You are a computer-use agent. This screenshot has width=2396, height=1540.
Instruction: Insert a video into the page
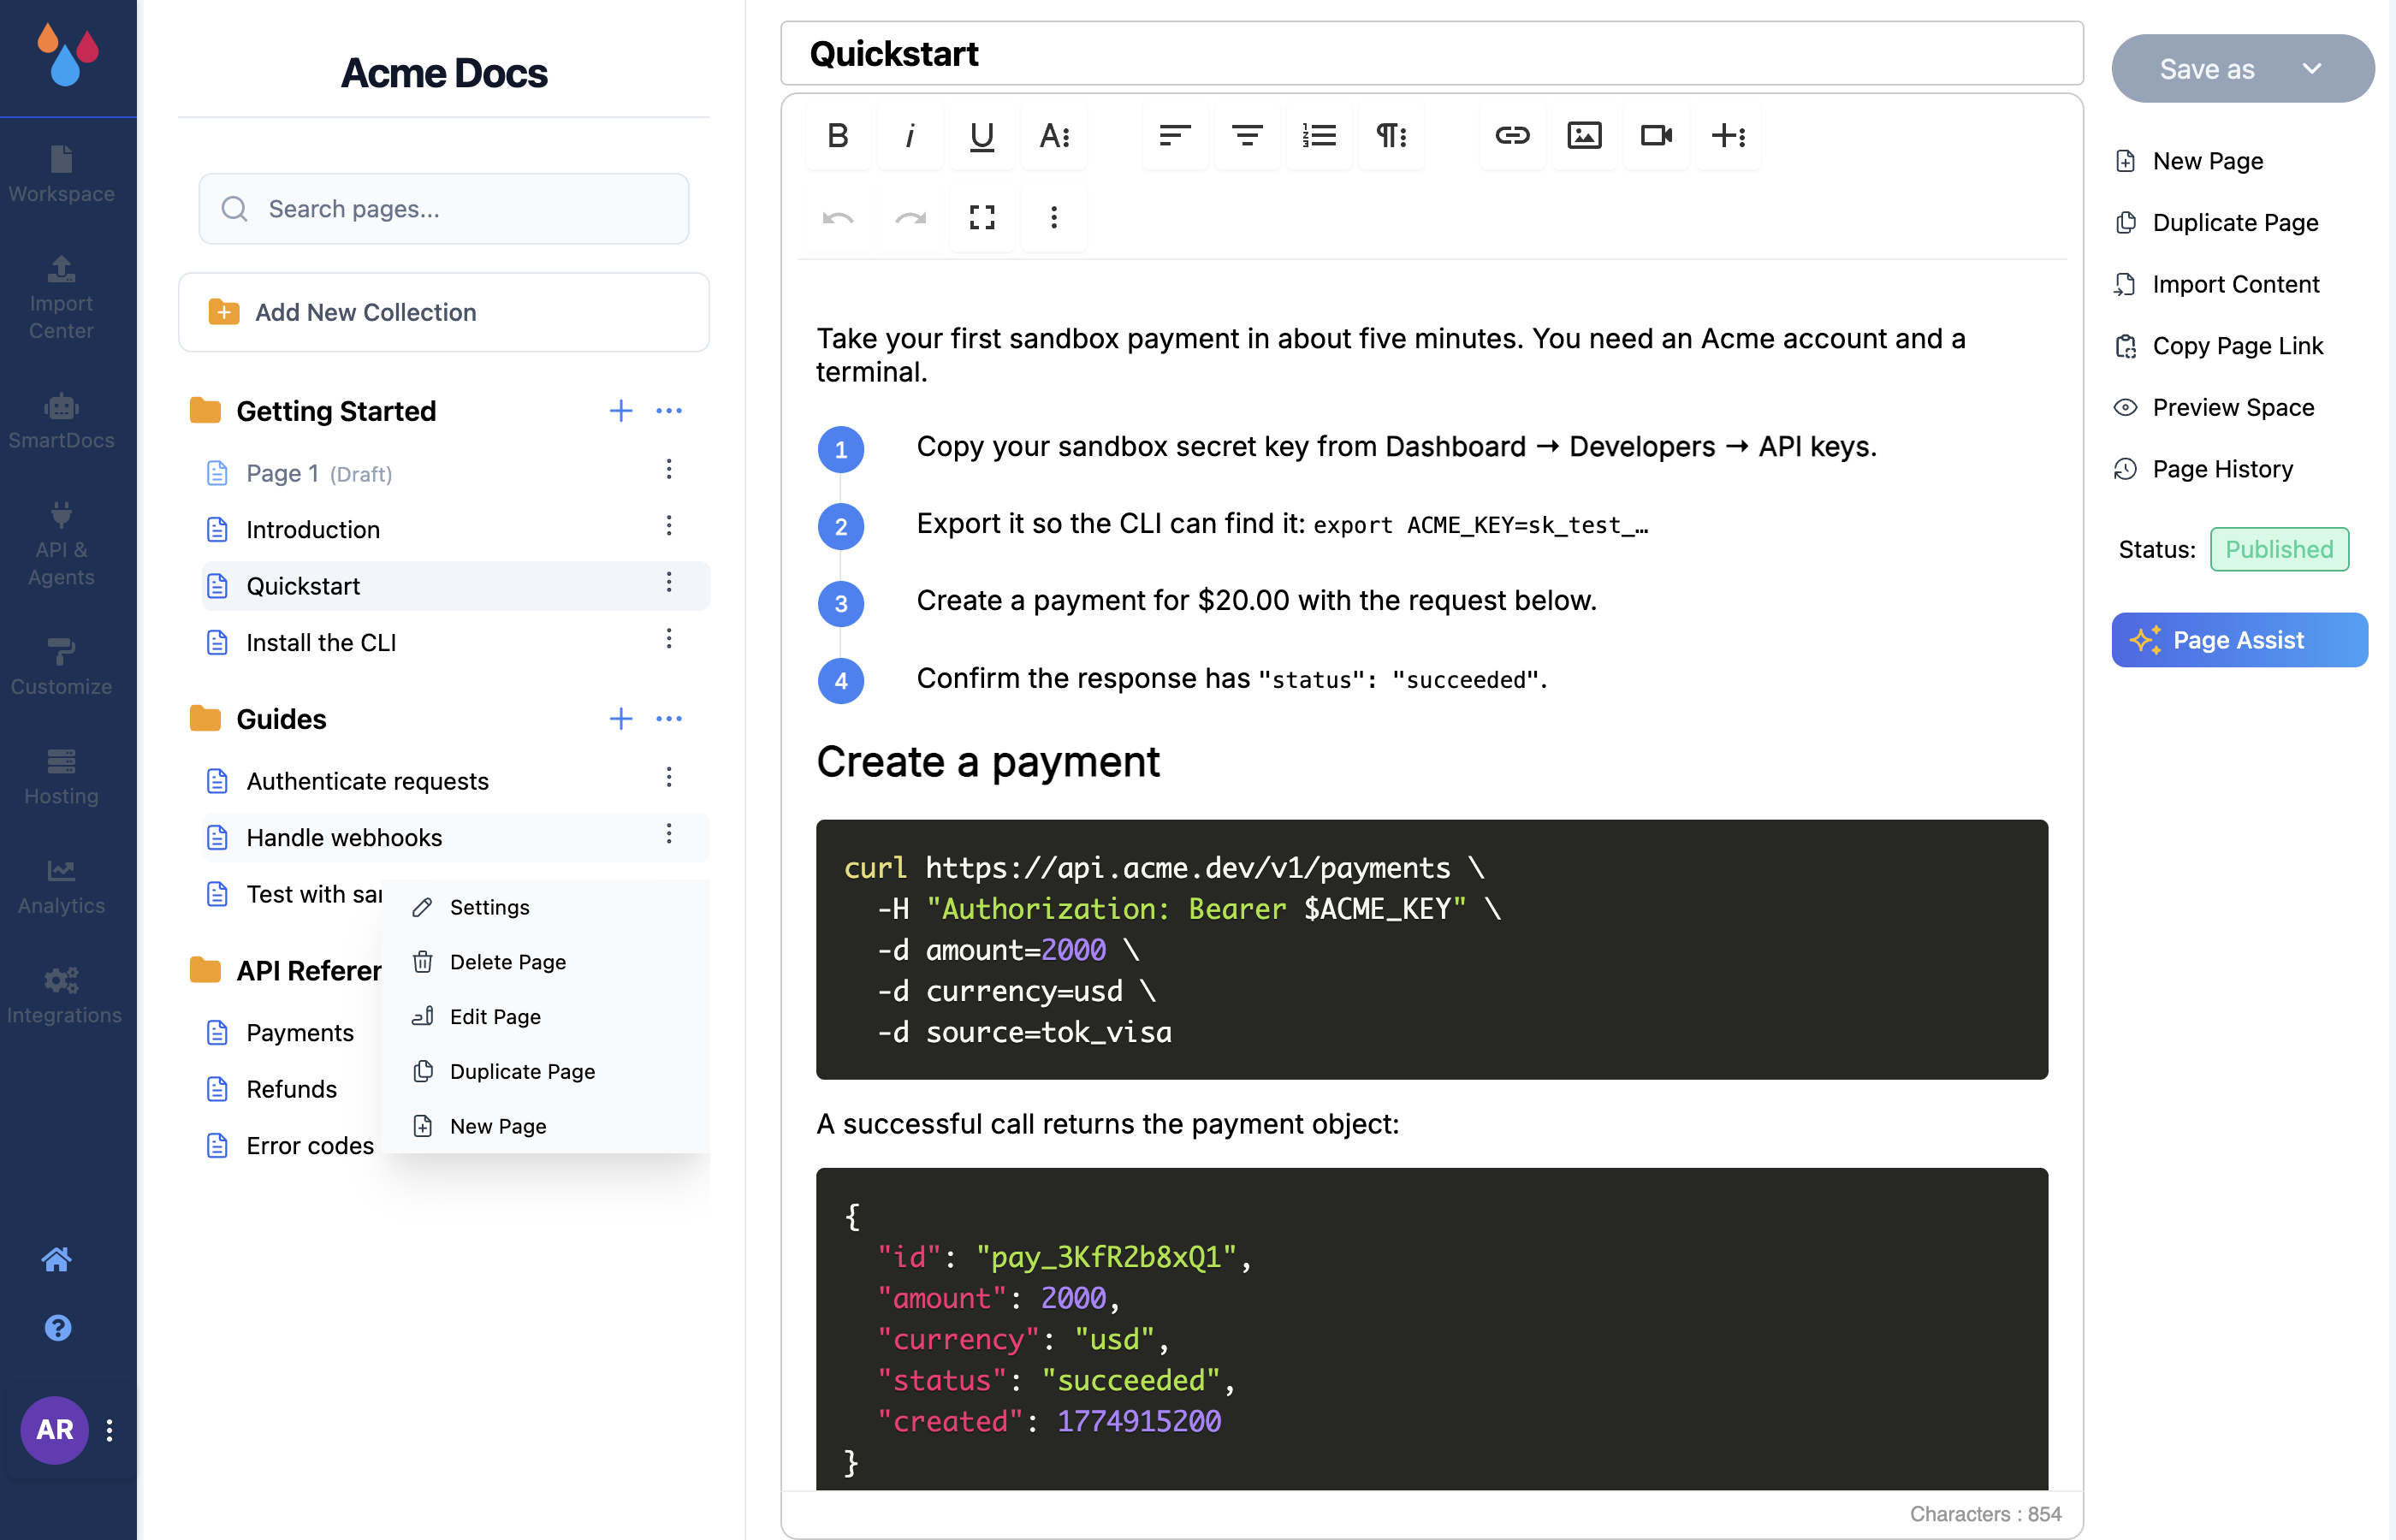(x=1656, y=135)
